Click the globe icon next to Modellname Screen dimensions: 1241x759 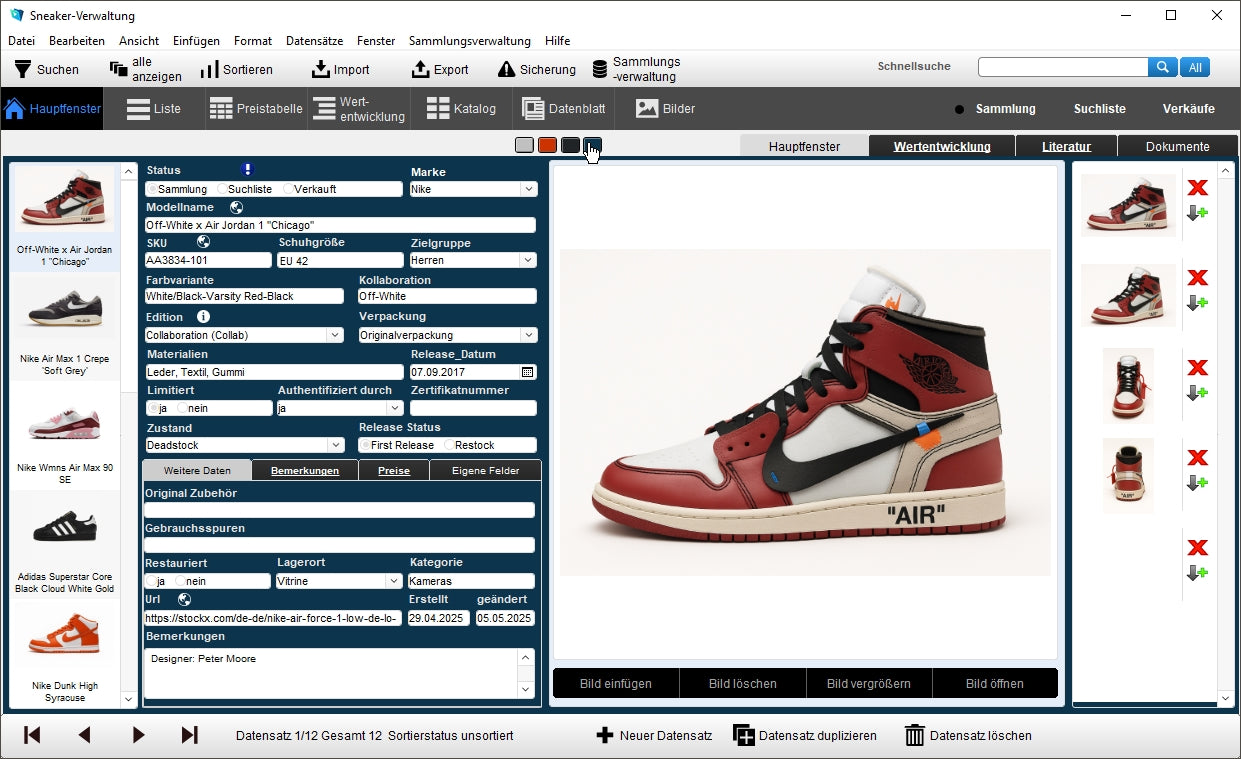point(236,207)
